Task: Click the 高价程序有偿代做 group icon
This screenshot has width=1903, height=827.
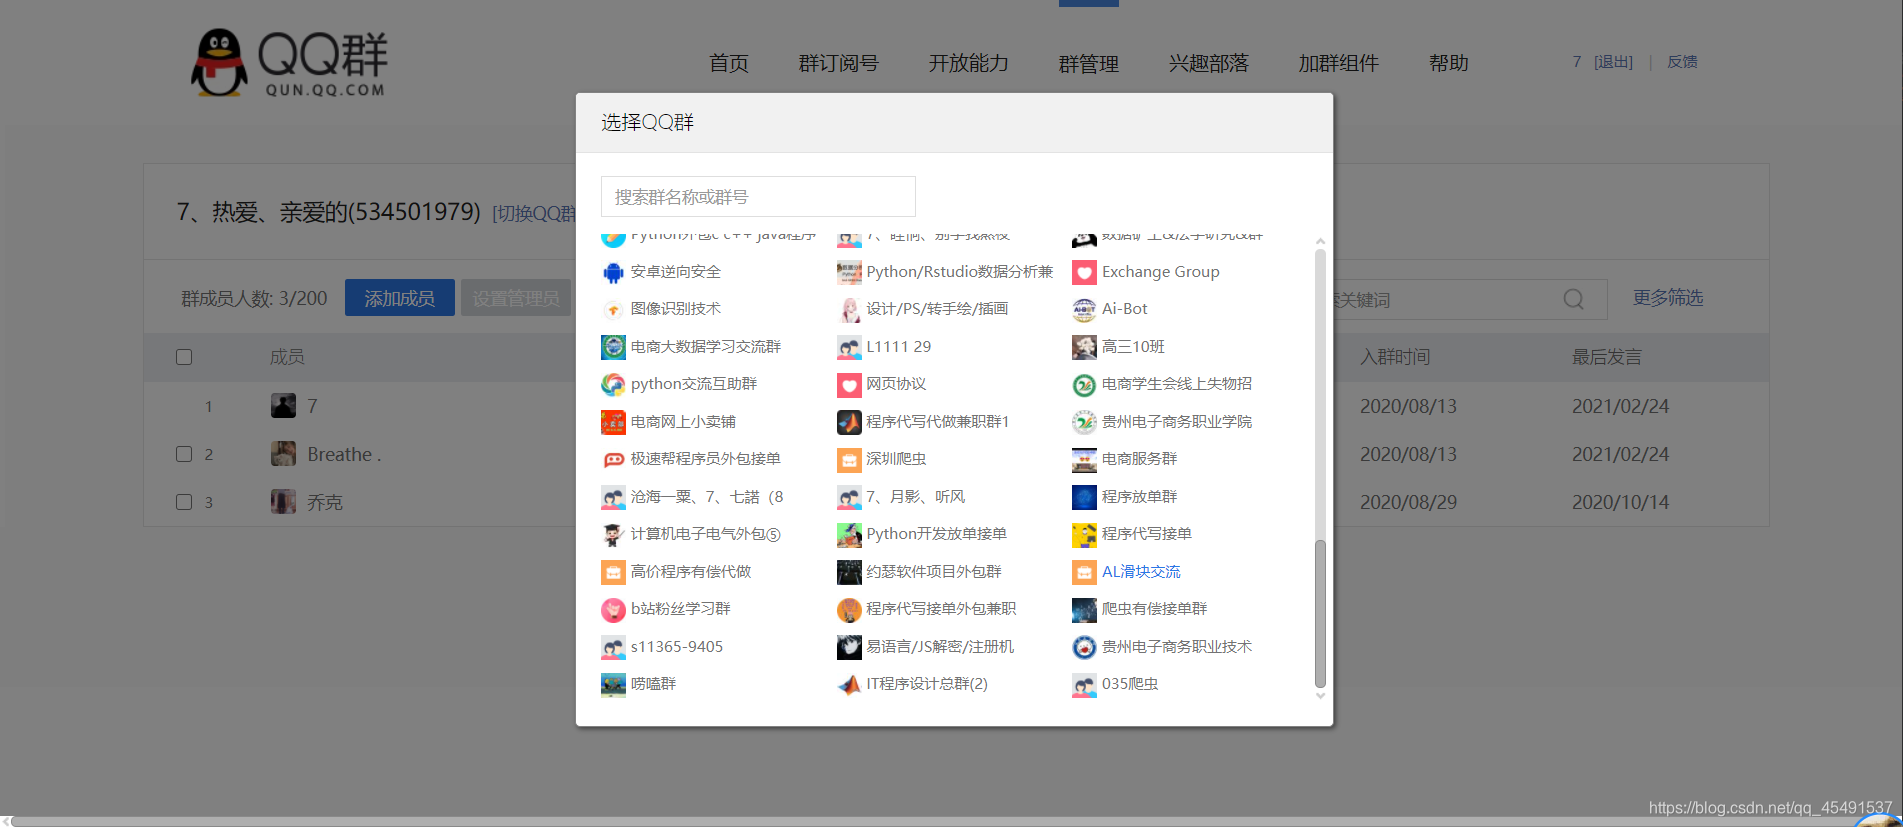Action: point(613,572)
